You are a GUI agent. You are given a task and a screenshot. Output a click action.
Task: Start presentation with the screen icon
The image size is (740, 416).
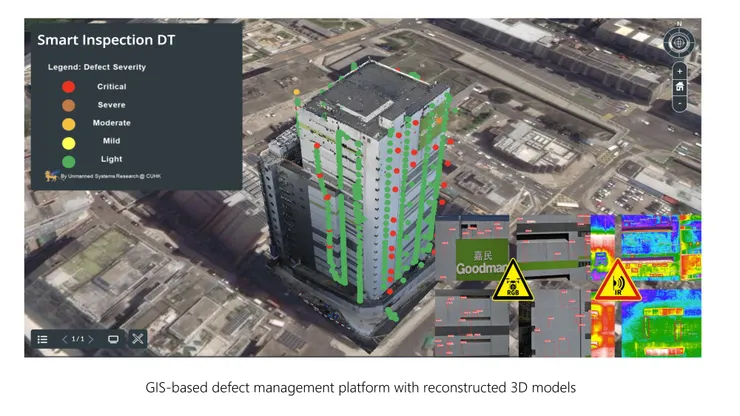113,340
